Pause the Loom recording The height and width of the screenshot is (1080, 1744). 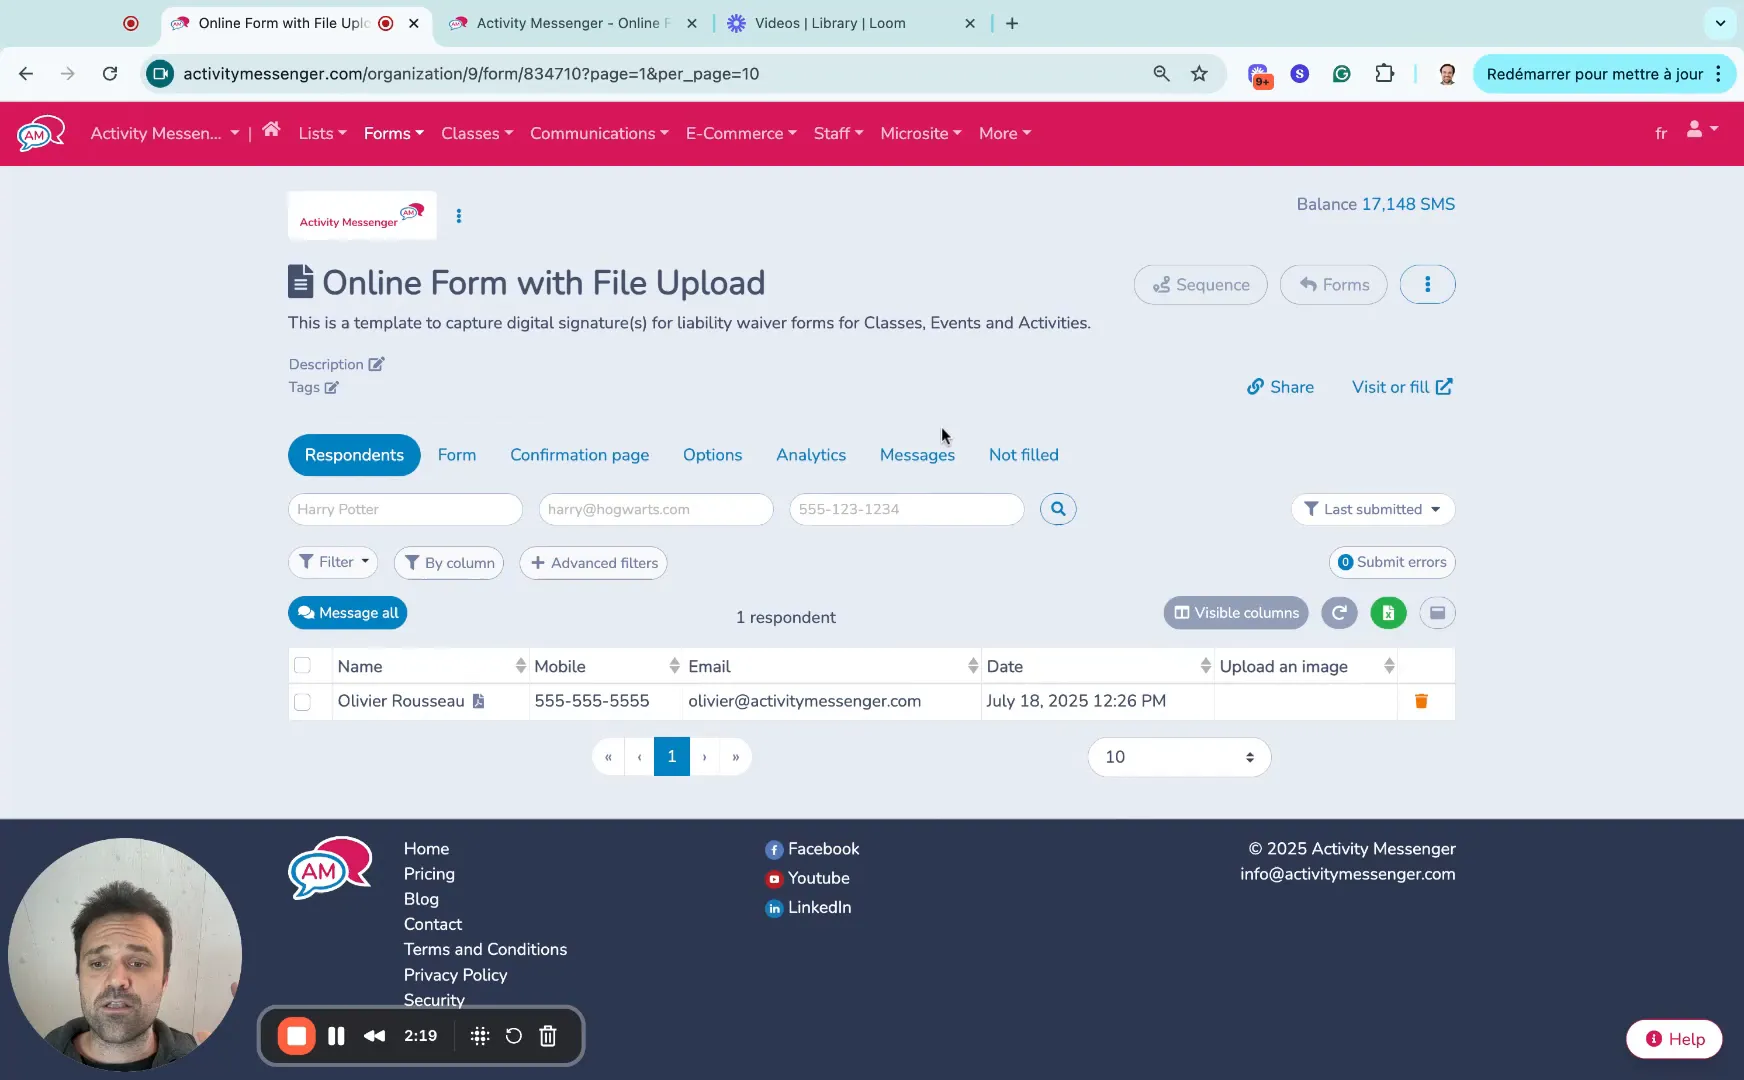click(x=336, y=1036)
